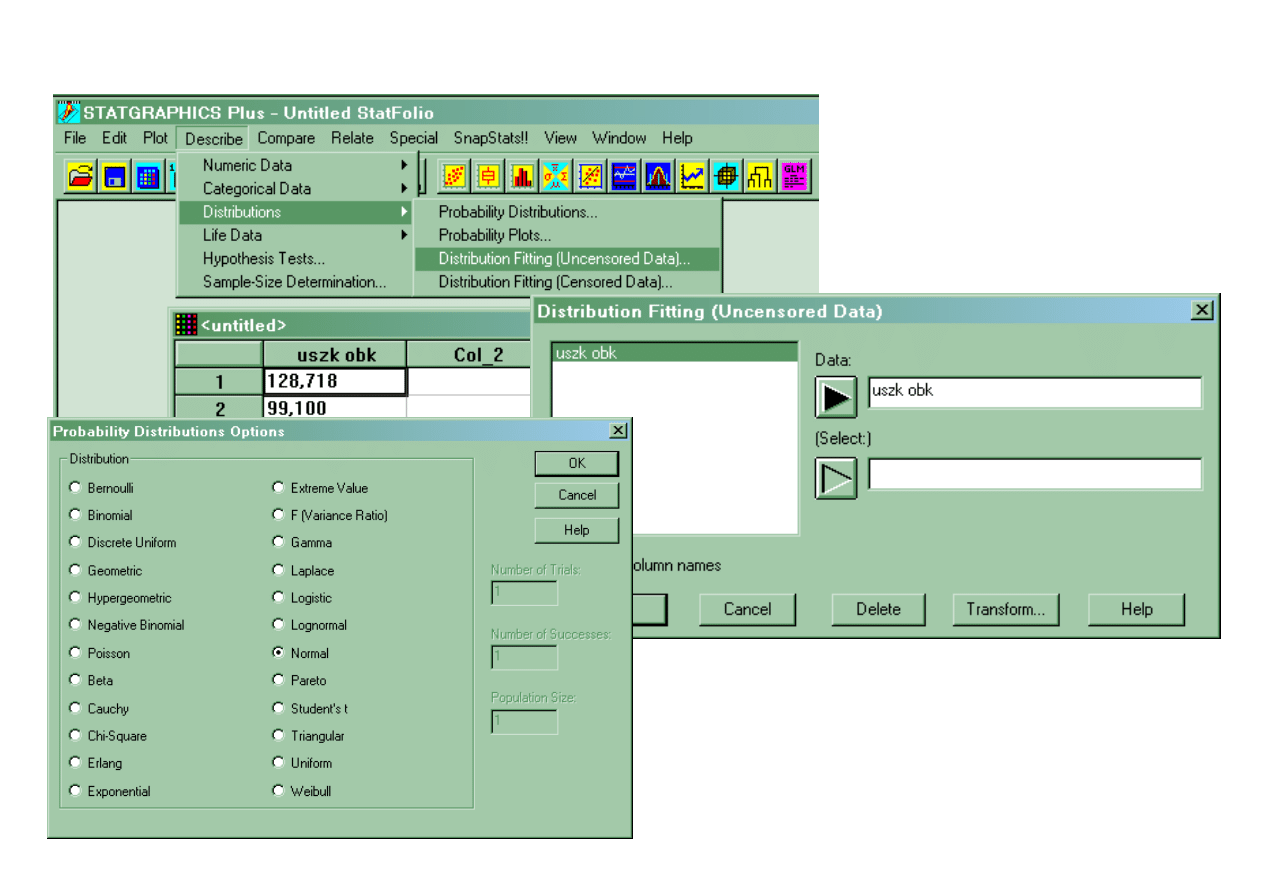The width and height of the screenshot is (1263, 893).
Task: Click the Delete button in Distribution Fitting
Action: click(x=879, y=609)
